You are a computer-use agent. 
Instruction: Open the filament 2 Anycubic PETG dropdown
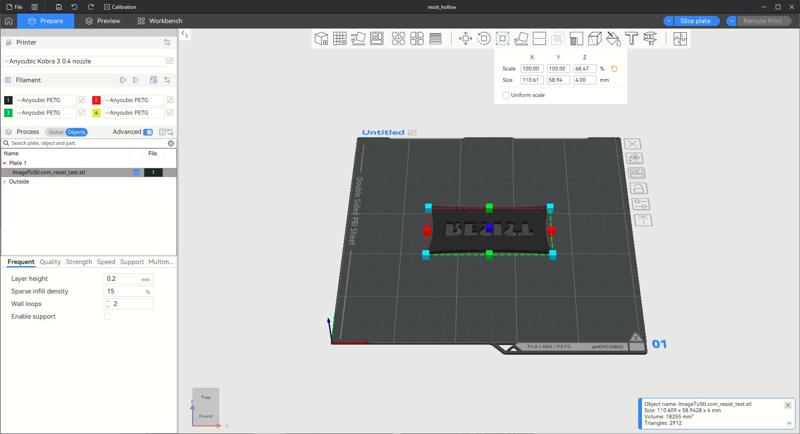click(132, 100)
